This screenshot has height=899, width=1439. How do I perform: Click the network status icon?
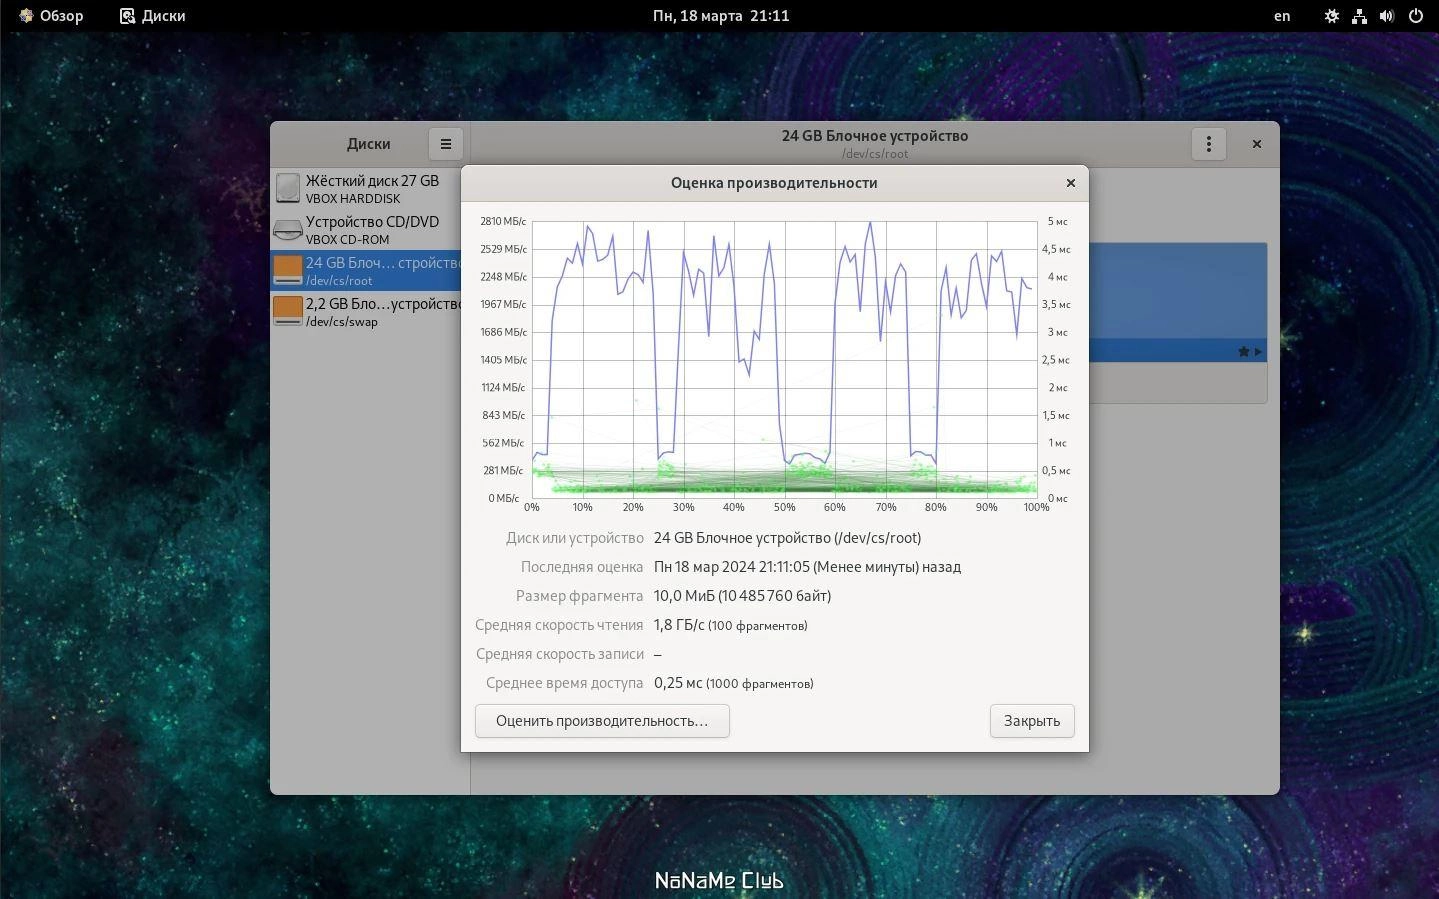pyautogui.click(x=1359, y=16)
